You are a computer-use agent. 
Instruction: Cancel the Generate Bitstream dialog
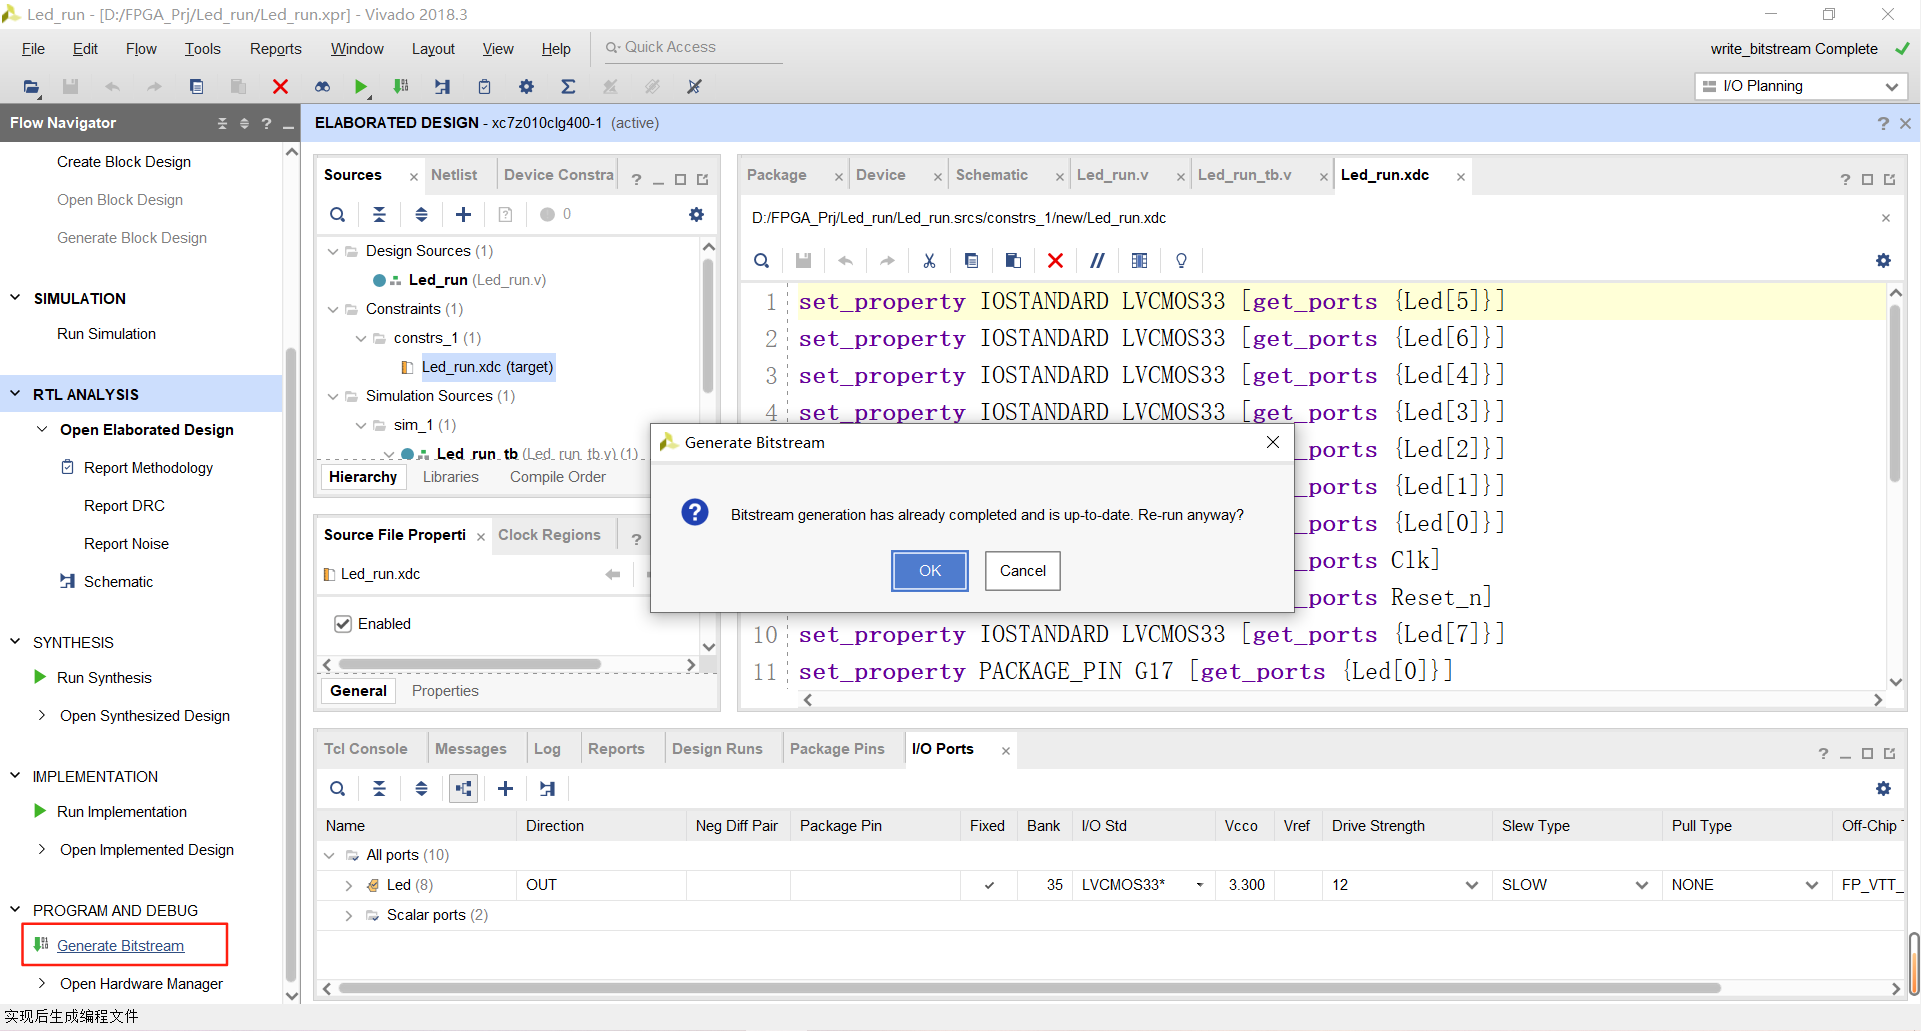(x=1022, y=571)
